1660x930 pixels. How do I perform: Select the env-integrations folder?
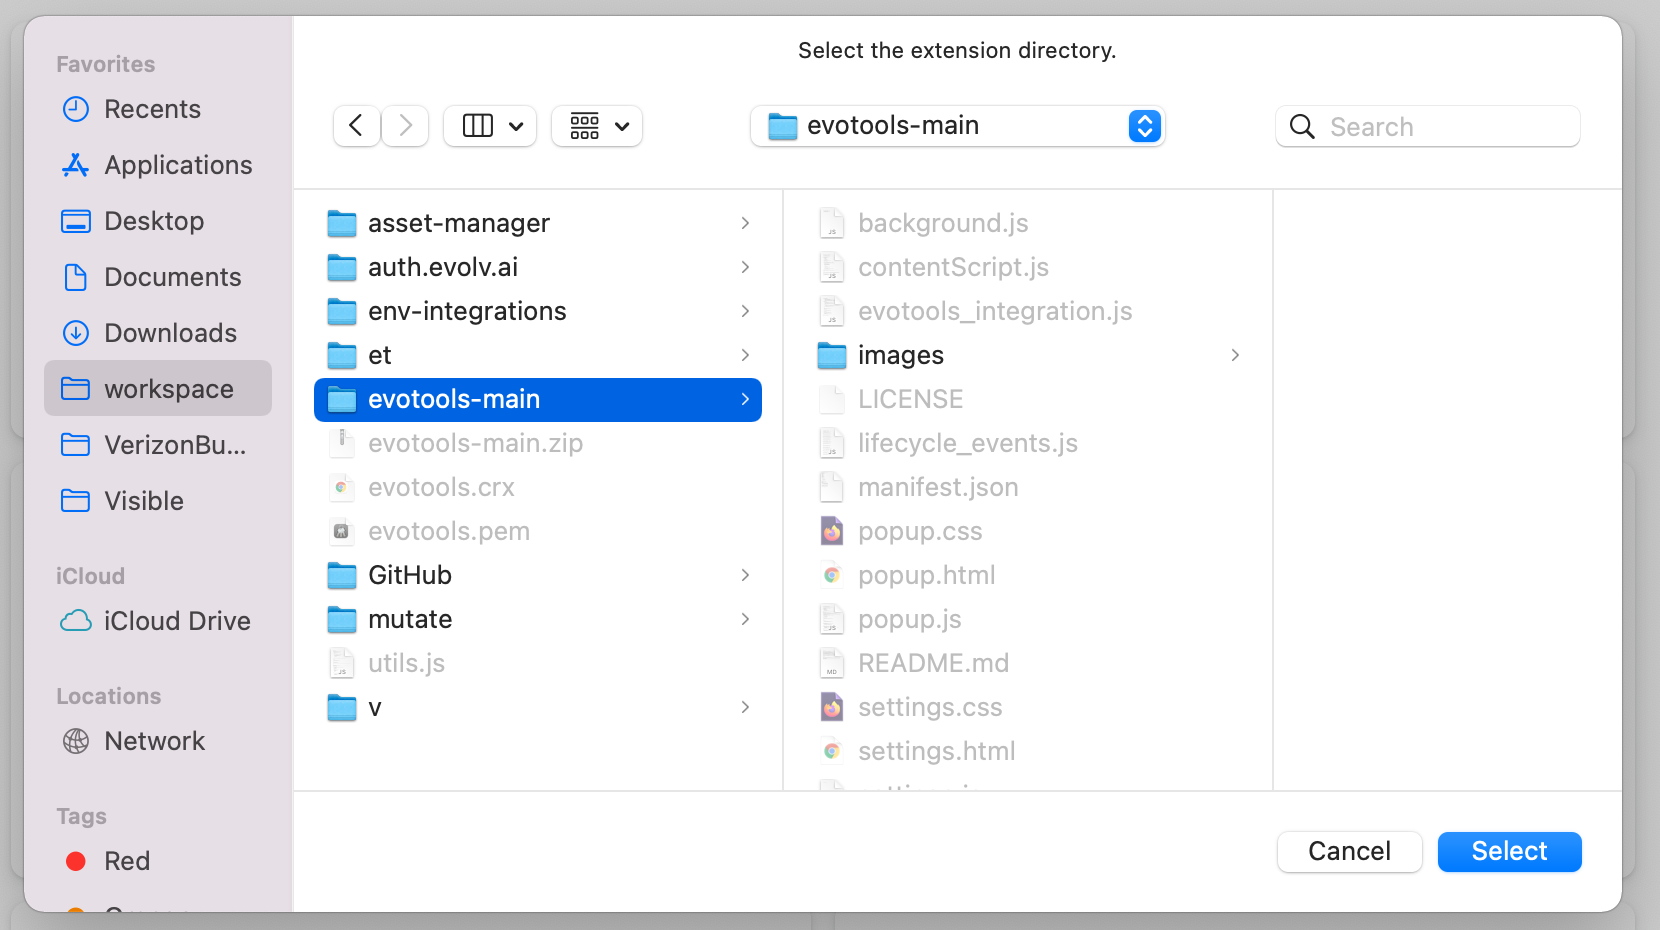click(x=467, y=311)
